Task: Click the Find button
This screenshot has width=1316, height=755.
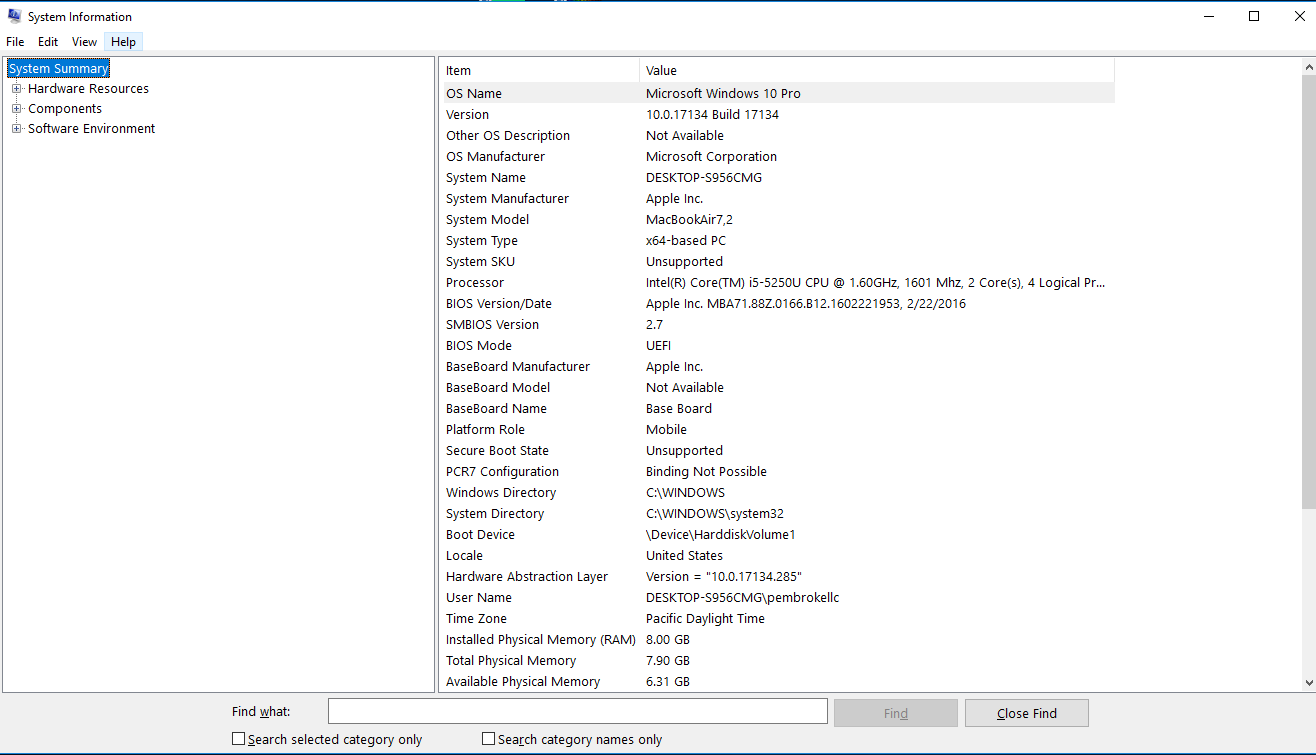Action: [896, 713]
